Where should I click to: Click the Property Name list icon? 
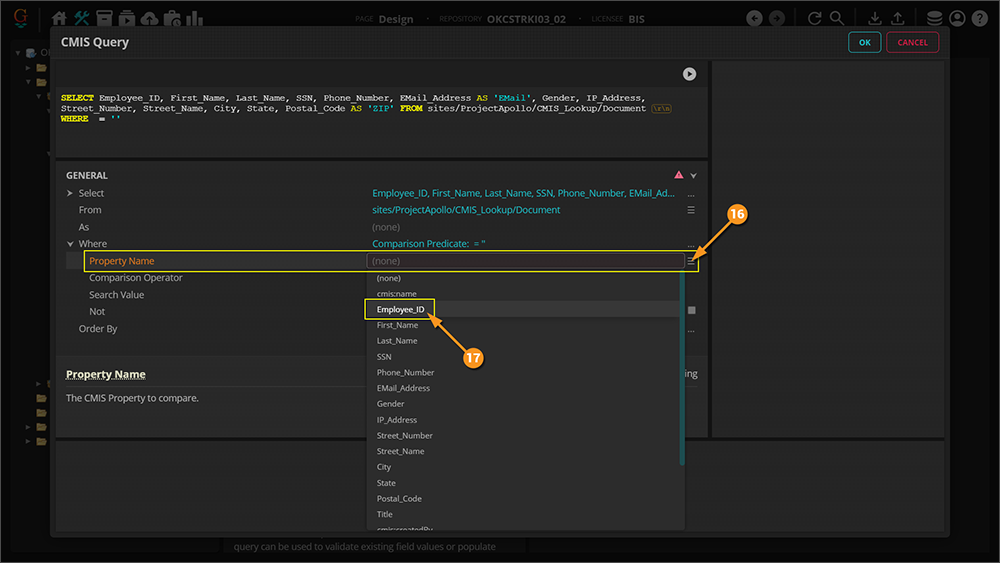pos(691,262)
